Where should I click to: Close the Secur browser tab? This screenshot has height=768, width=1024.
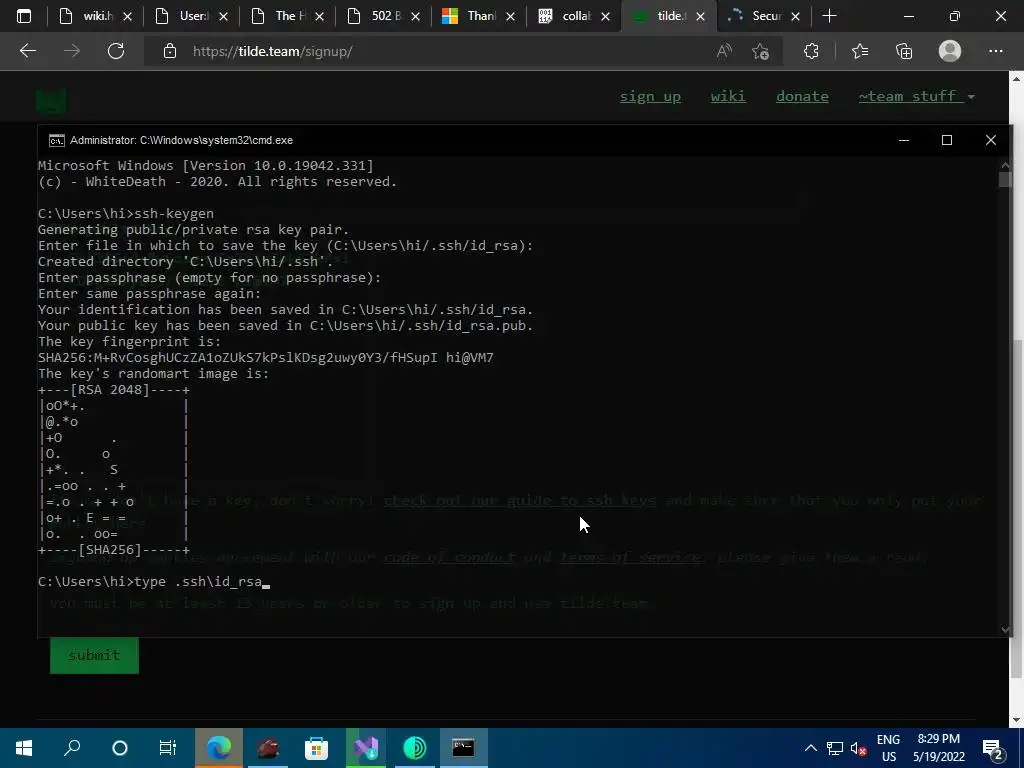click(x=795, y=16)
